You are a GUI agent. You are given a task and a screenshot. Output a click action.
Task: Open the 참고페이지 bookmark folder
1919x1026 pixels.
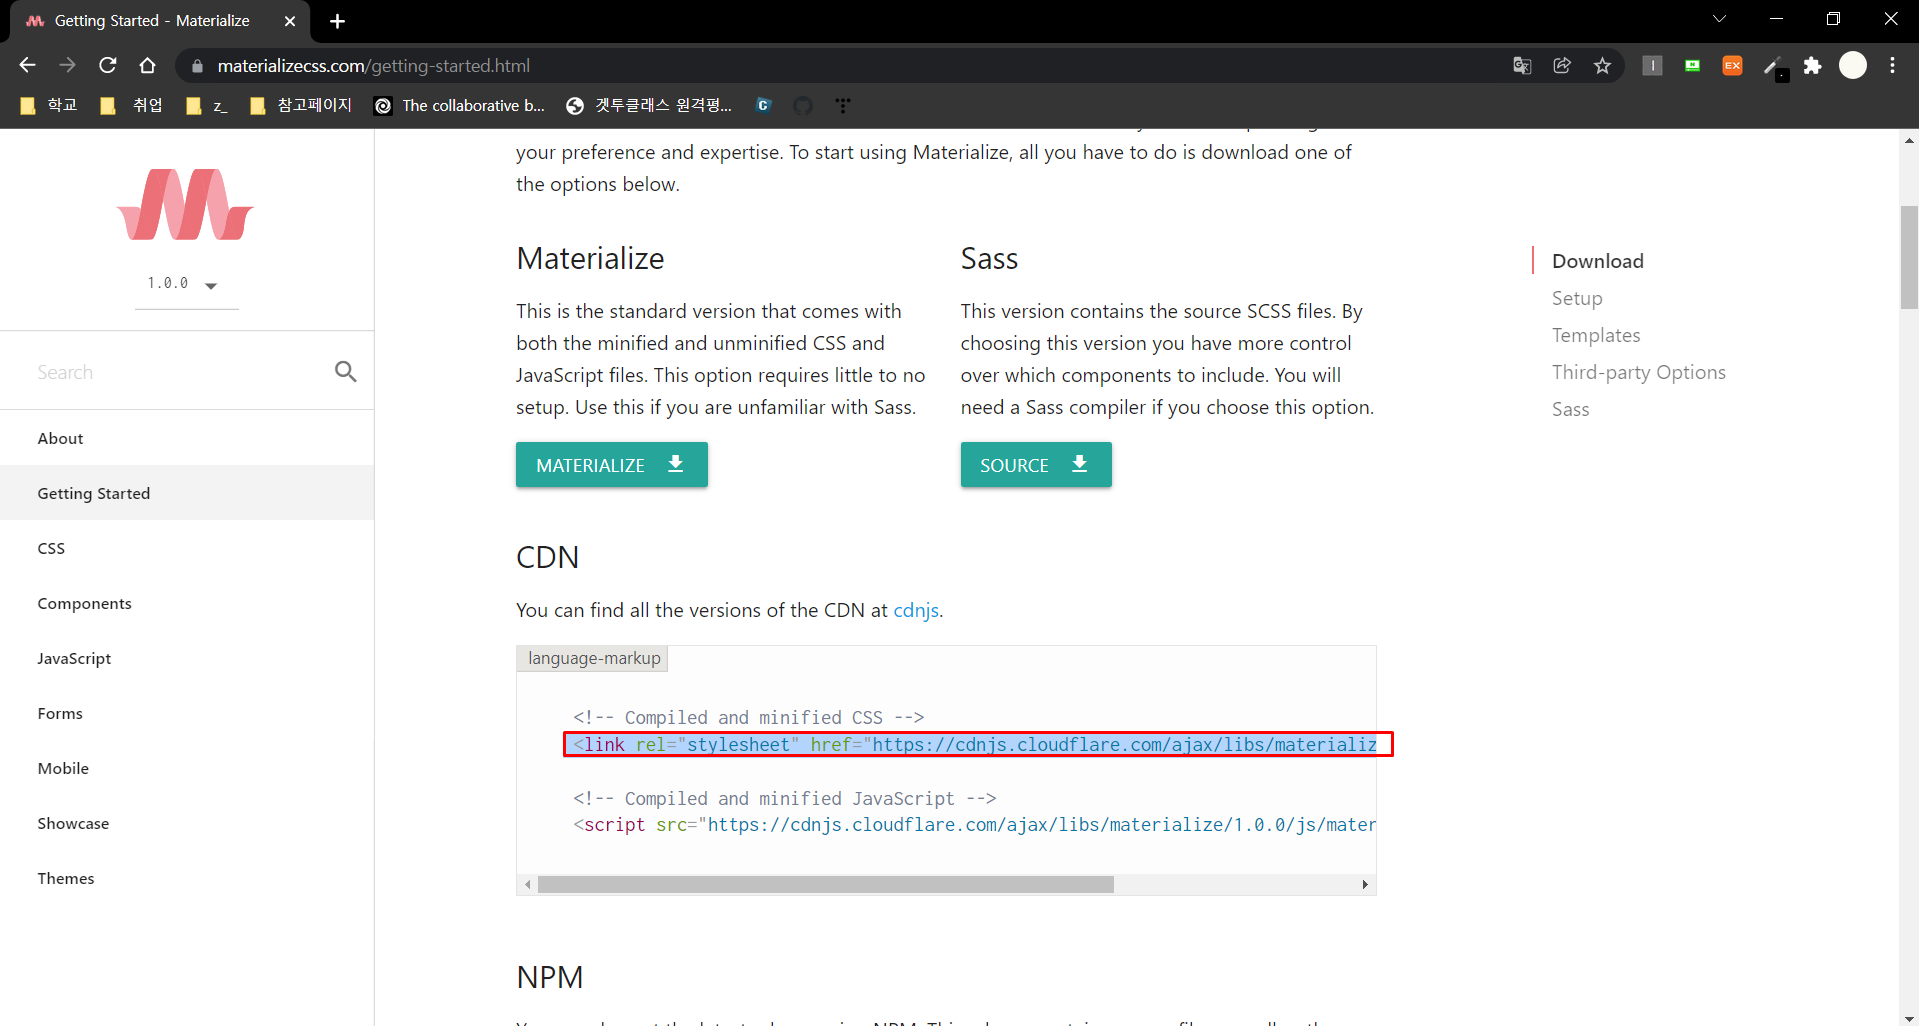coord(301,106)
